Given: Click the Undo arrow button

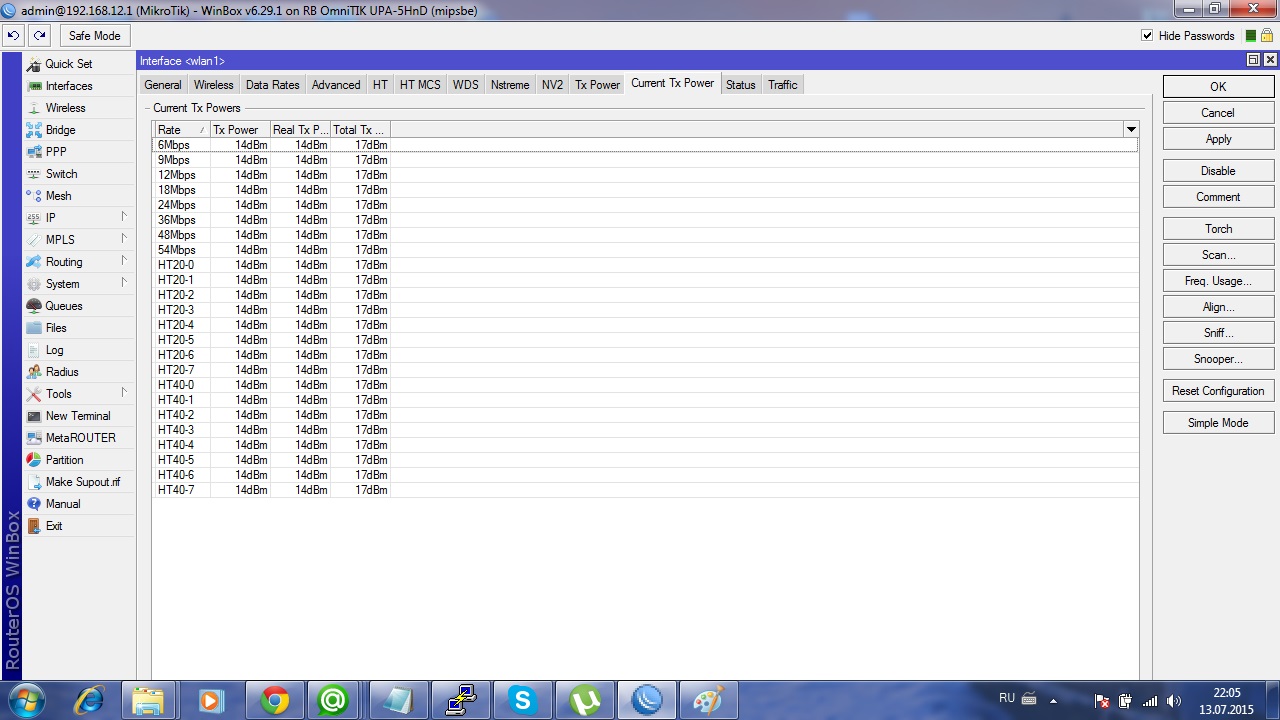Looking at the screenshot, I should 13,36.
